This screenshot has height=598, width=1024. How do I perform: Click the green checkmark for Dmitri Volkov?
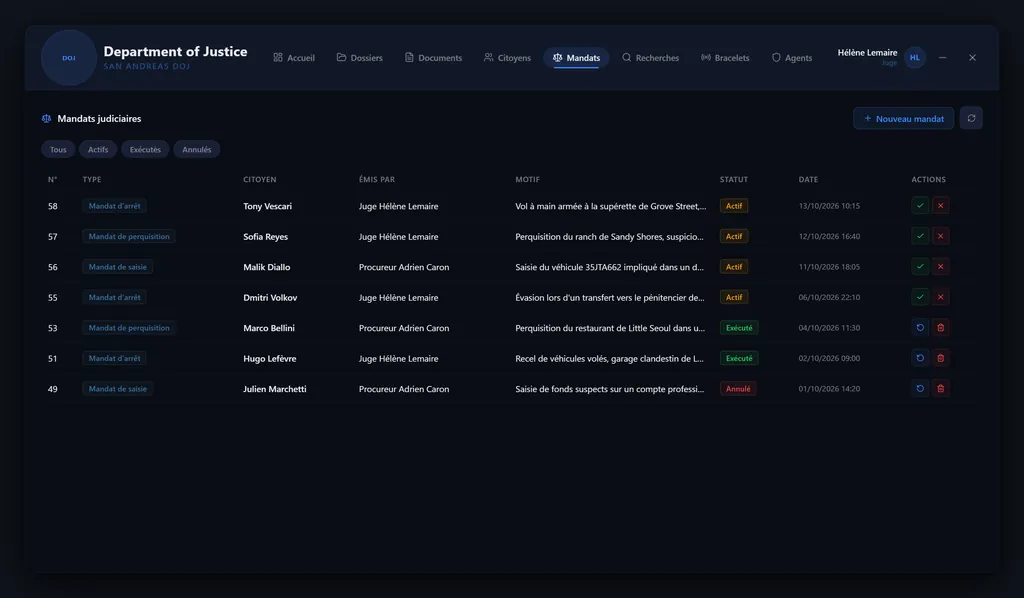click(920, 297)
